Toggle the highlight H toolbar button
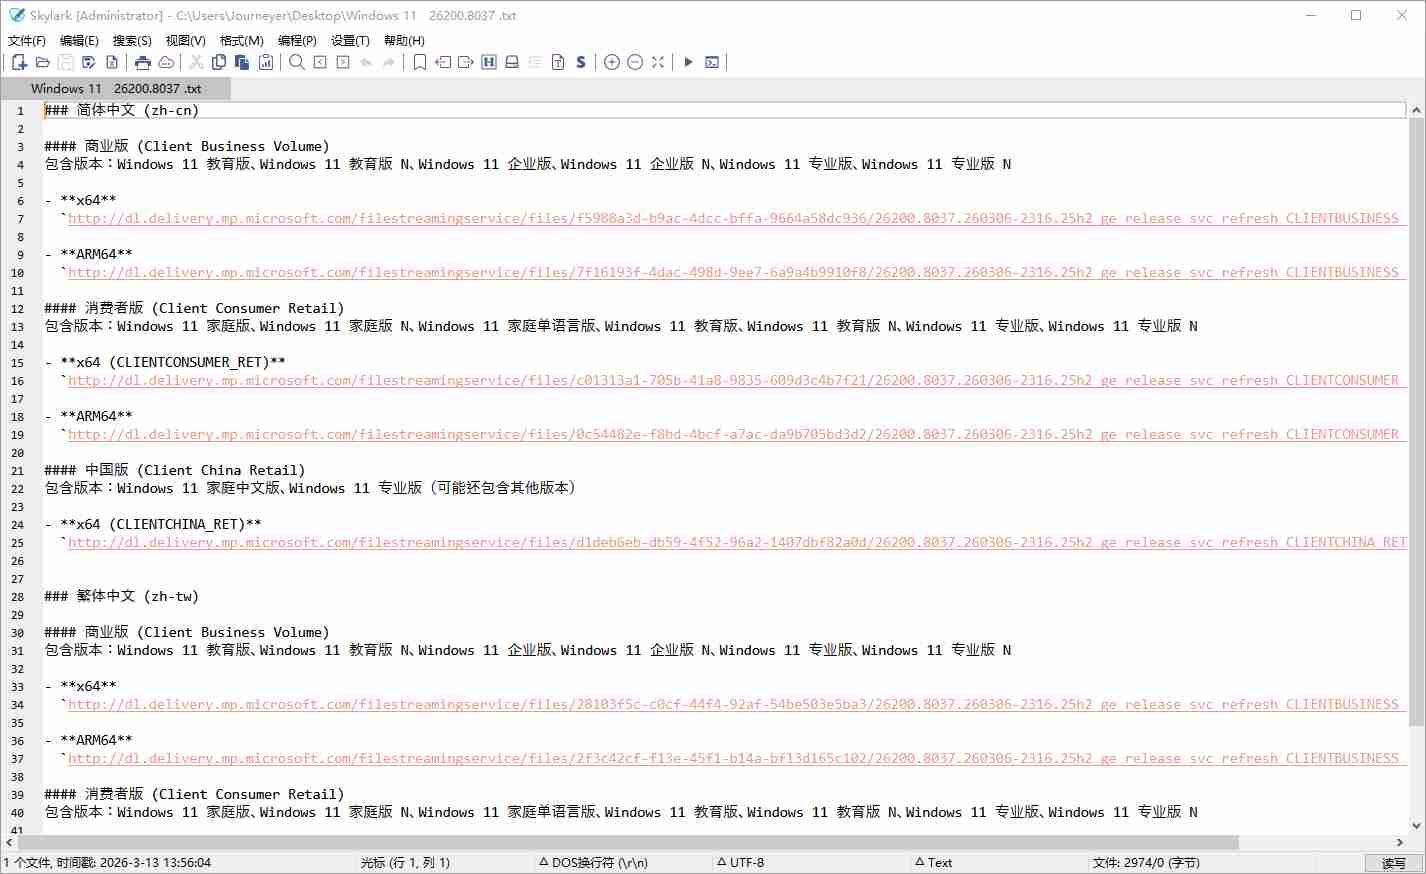 (x=489, y=62)
